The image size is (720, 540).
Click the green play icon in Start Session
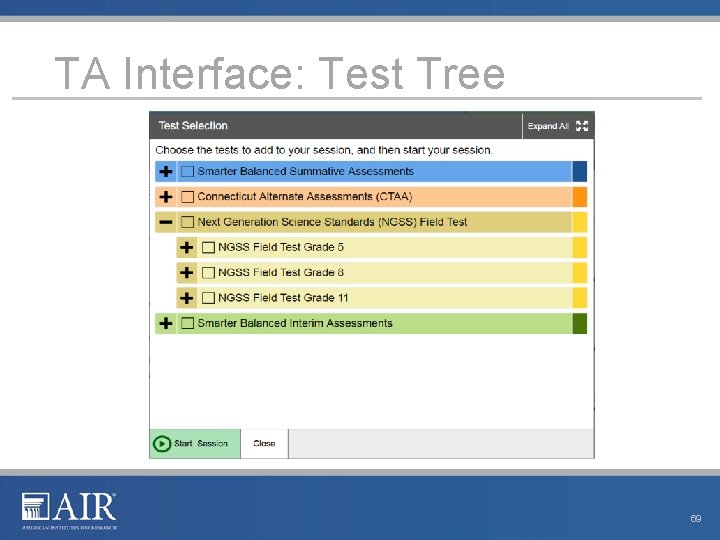pyautogui.click(x=162, y=444)
